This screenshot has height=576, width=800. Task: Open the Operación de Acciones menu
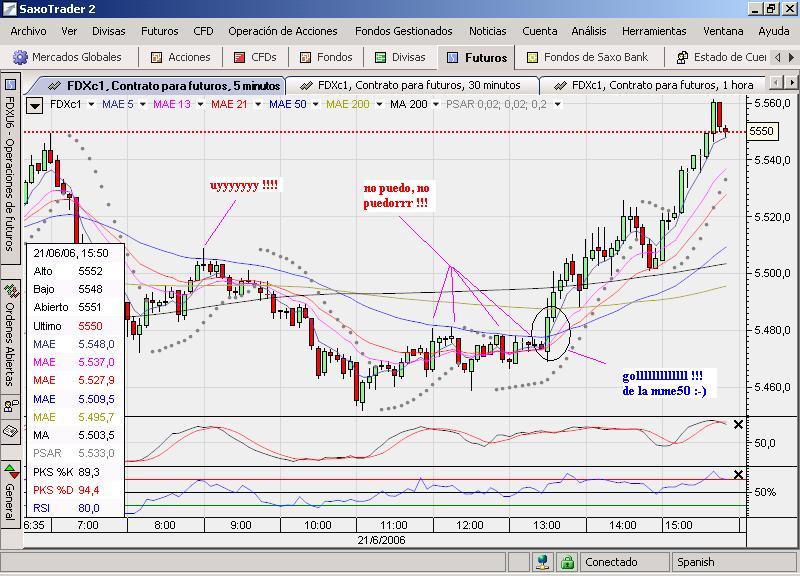click(x=283, y=31)
